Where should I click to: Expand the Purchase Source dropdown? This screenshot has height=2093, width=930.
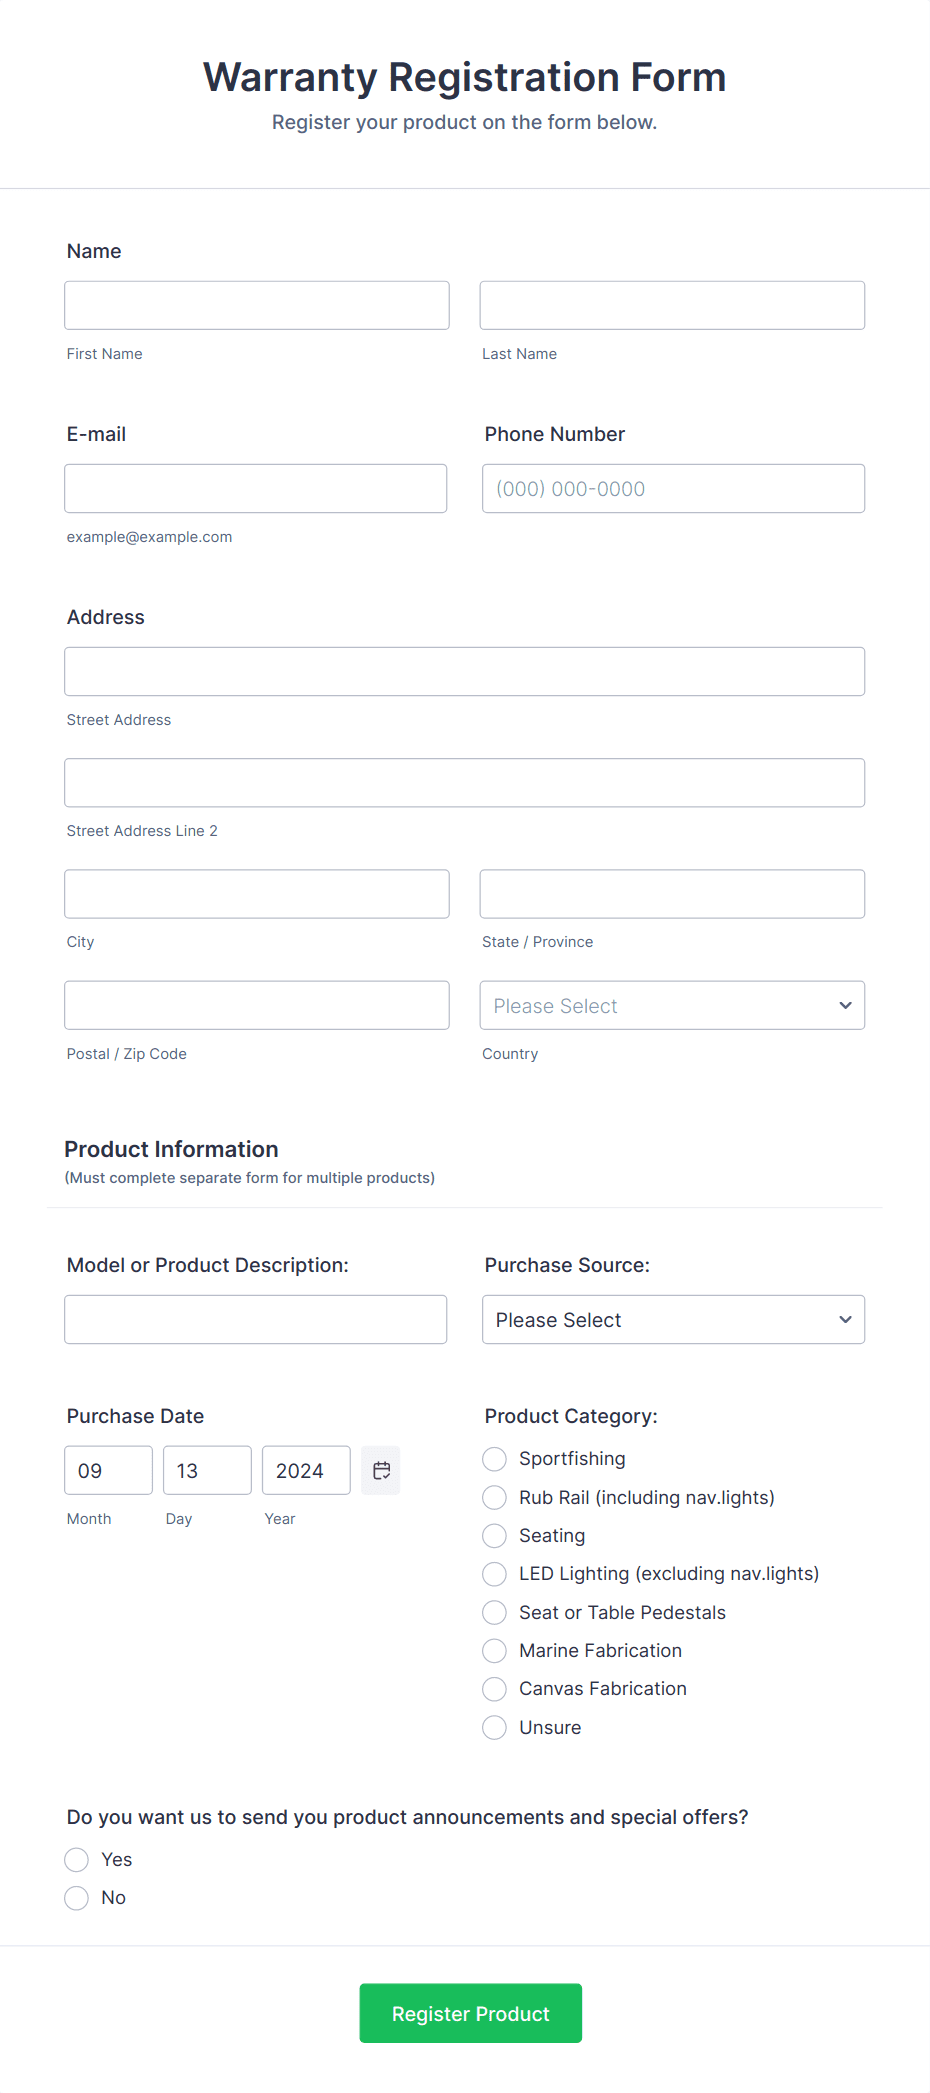(x=673, y=1320)
